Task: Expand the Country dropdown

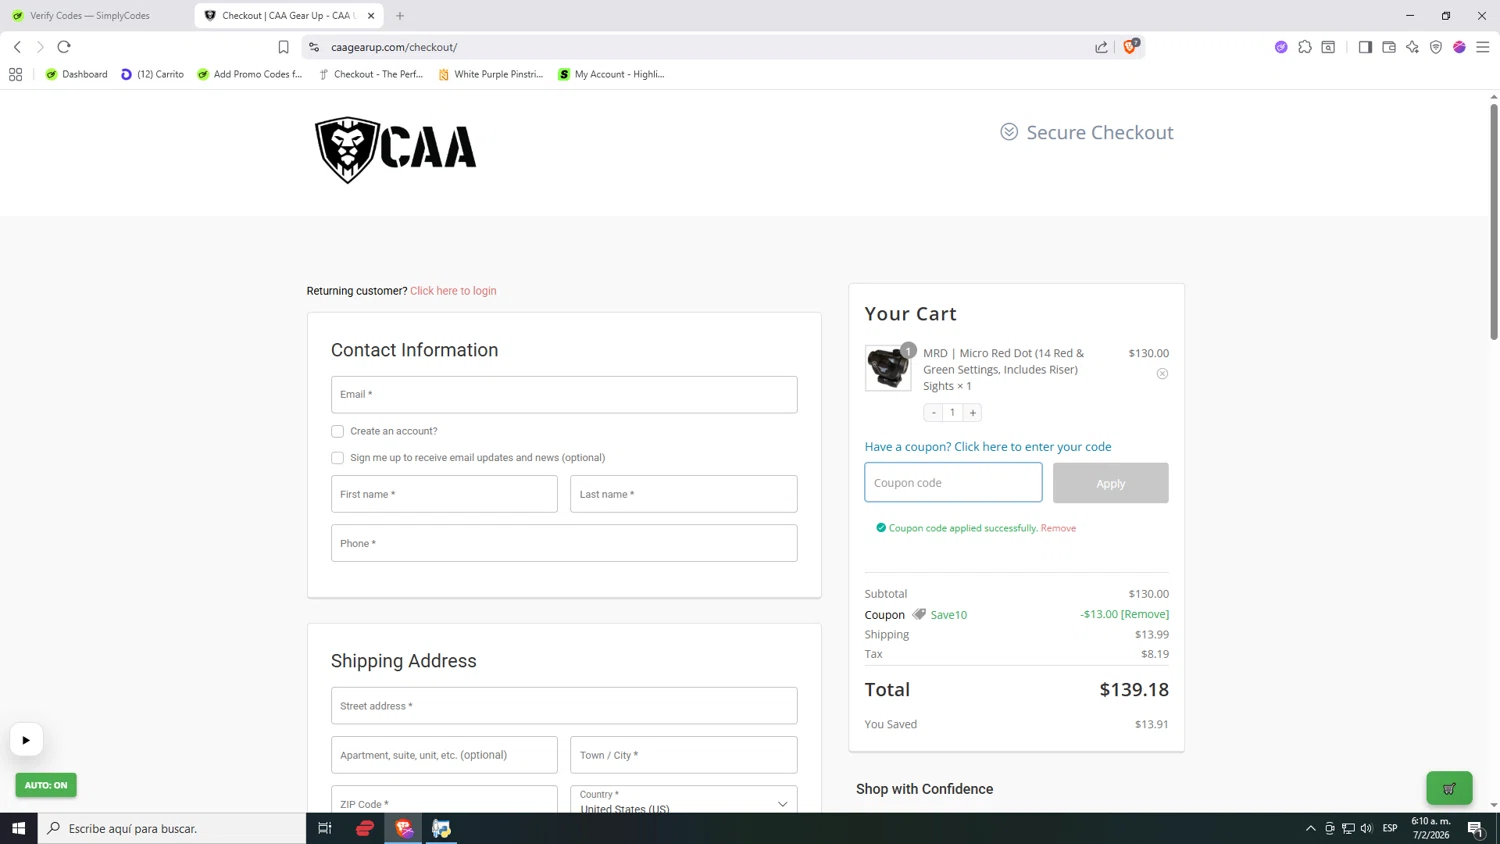Action: click(x=684, y=800)
